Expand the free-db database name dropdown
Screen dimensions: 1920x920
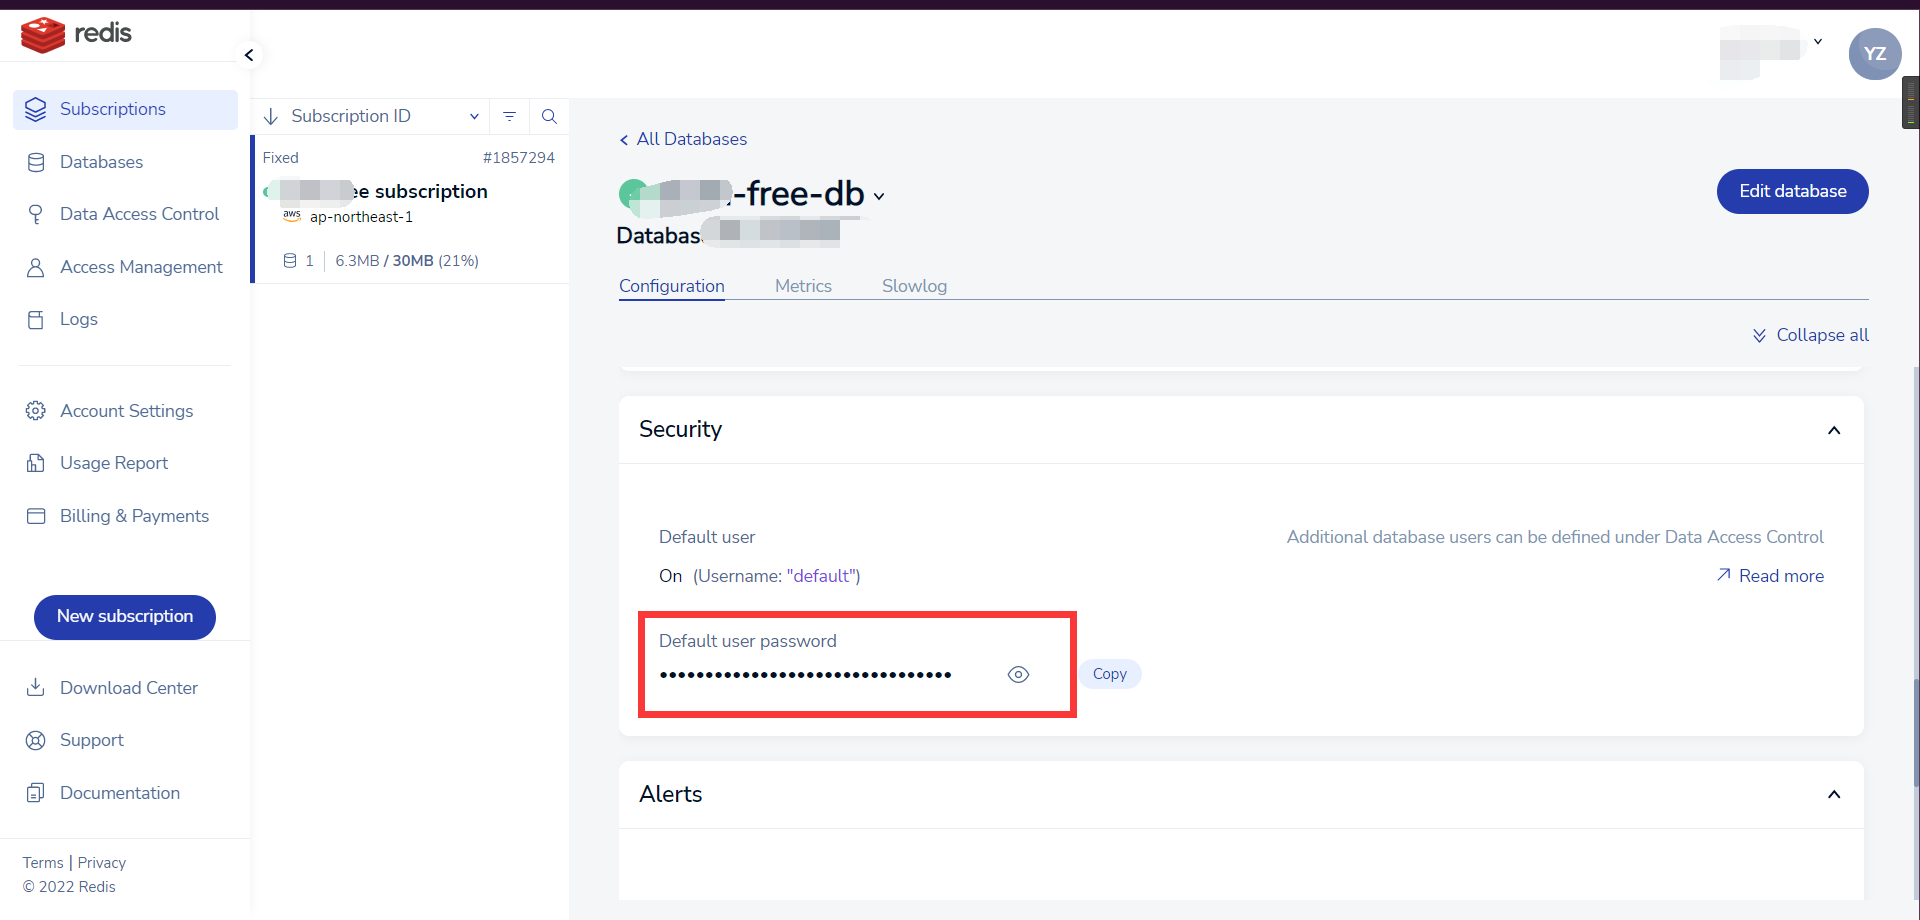pyautogui.click(x=879, y=197)
